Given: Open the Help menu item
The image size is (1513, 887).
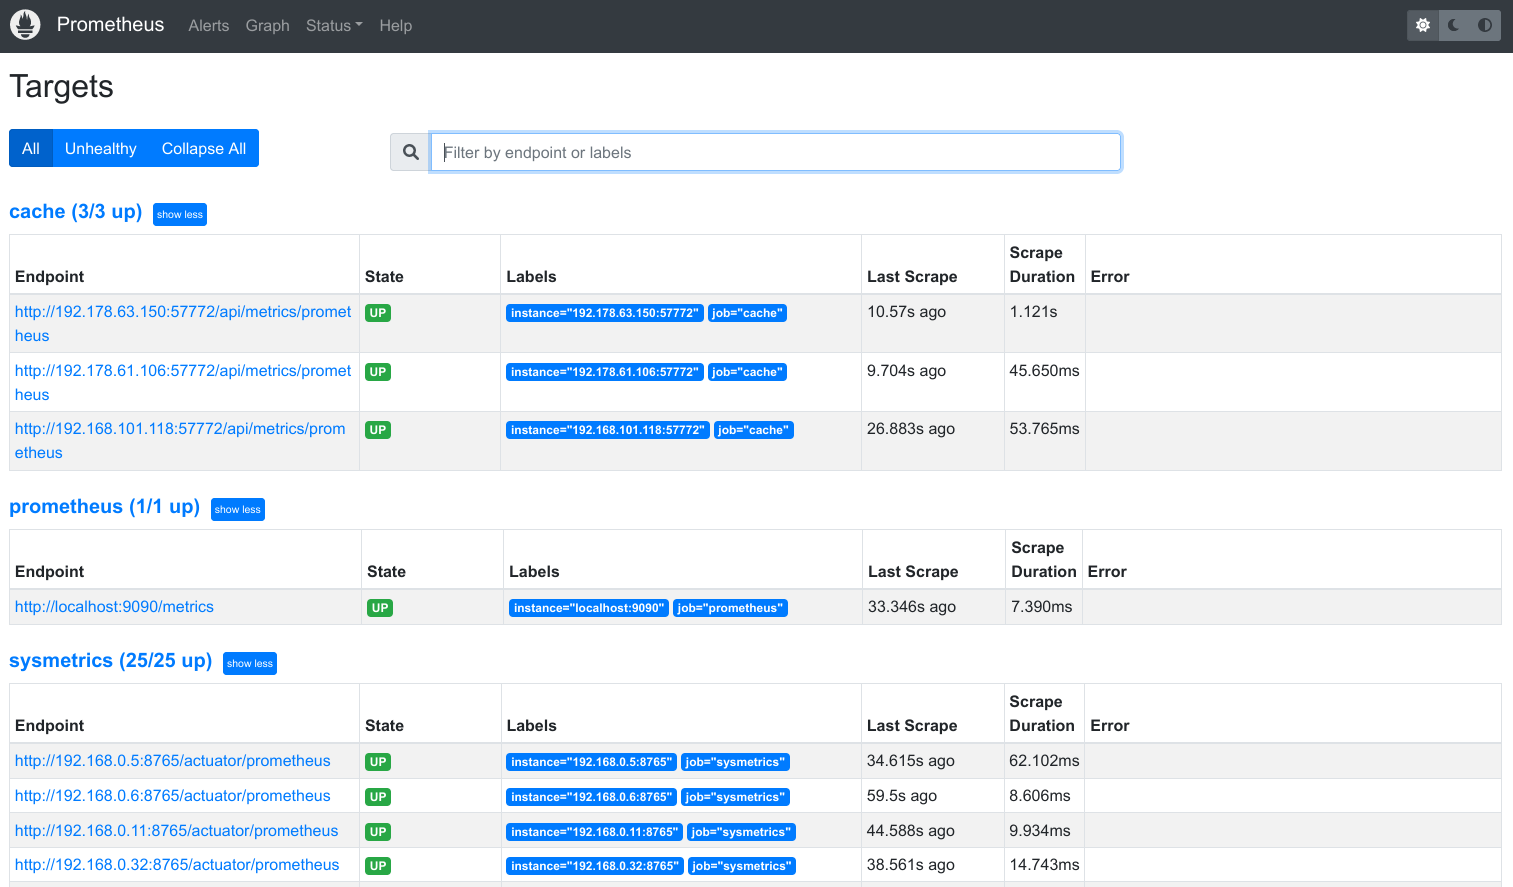Looking at the screenshot, I should [395, 26].
